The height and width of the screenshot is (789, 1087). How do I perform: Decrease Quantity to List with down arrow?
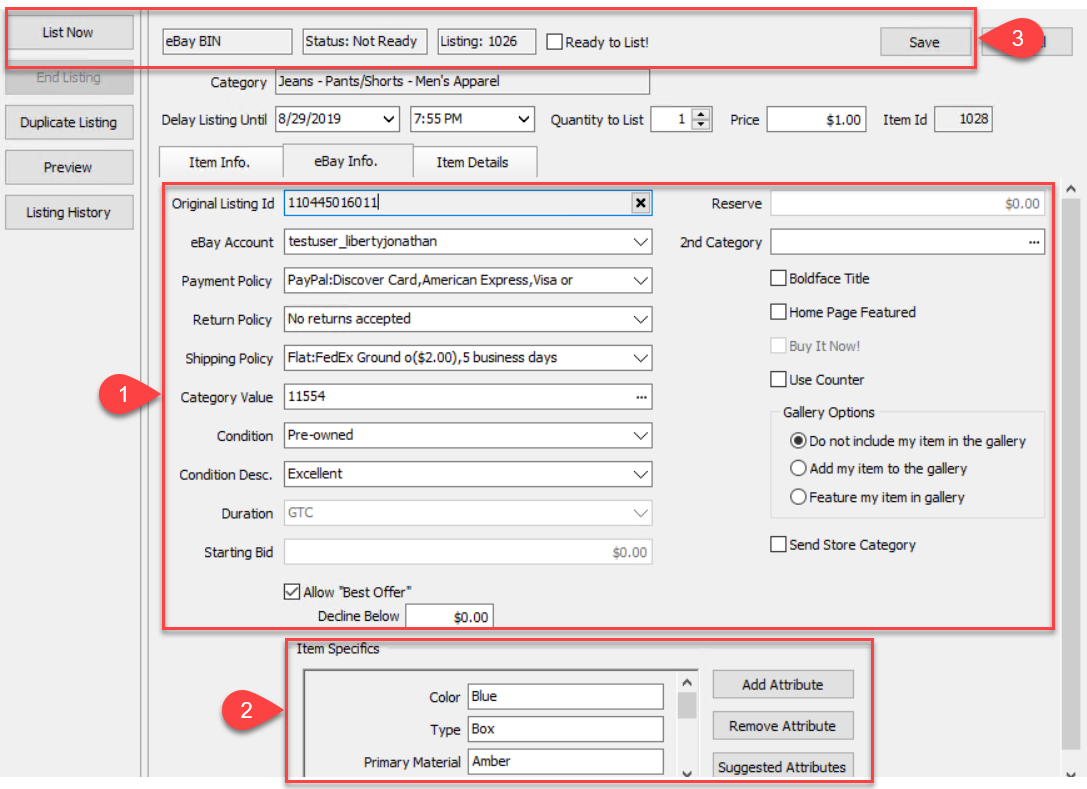click(702, 125)
